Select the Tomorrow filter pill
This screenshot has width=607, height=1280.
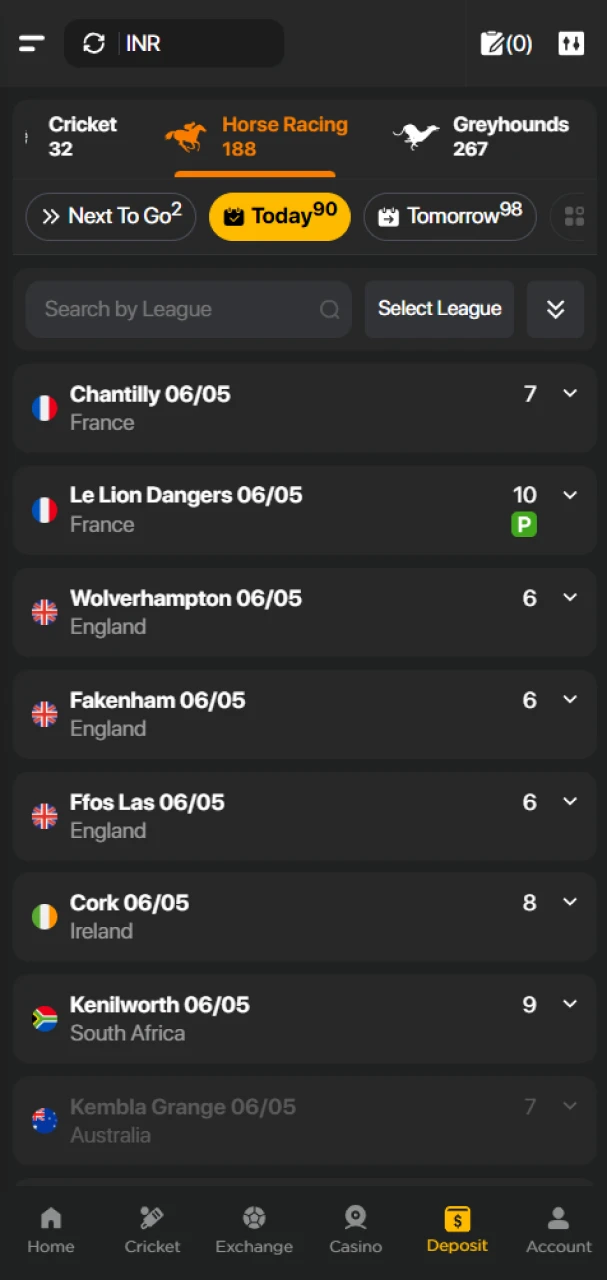pyautogui.click(x=450, y=217)
